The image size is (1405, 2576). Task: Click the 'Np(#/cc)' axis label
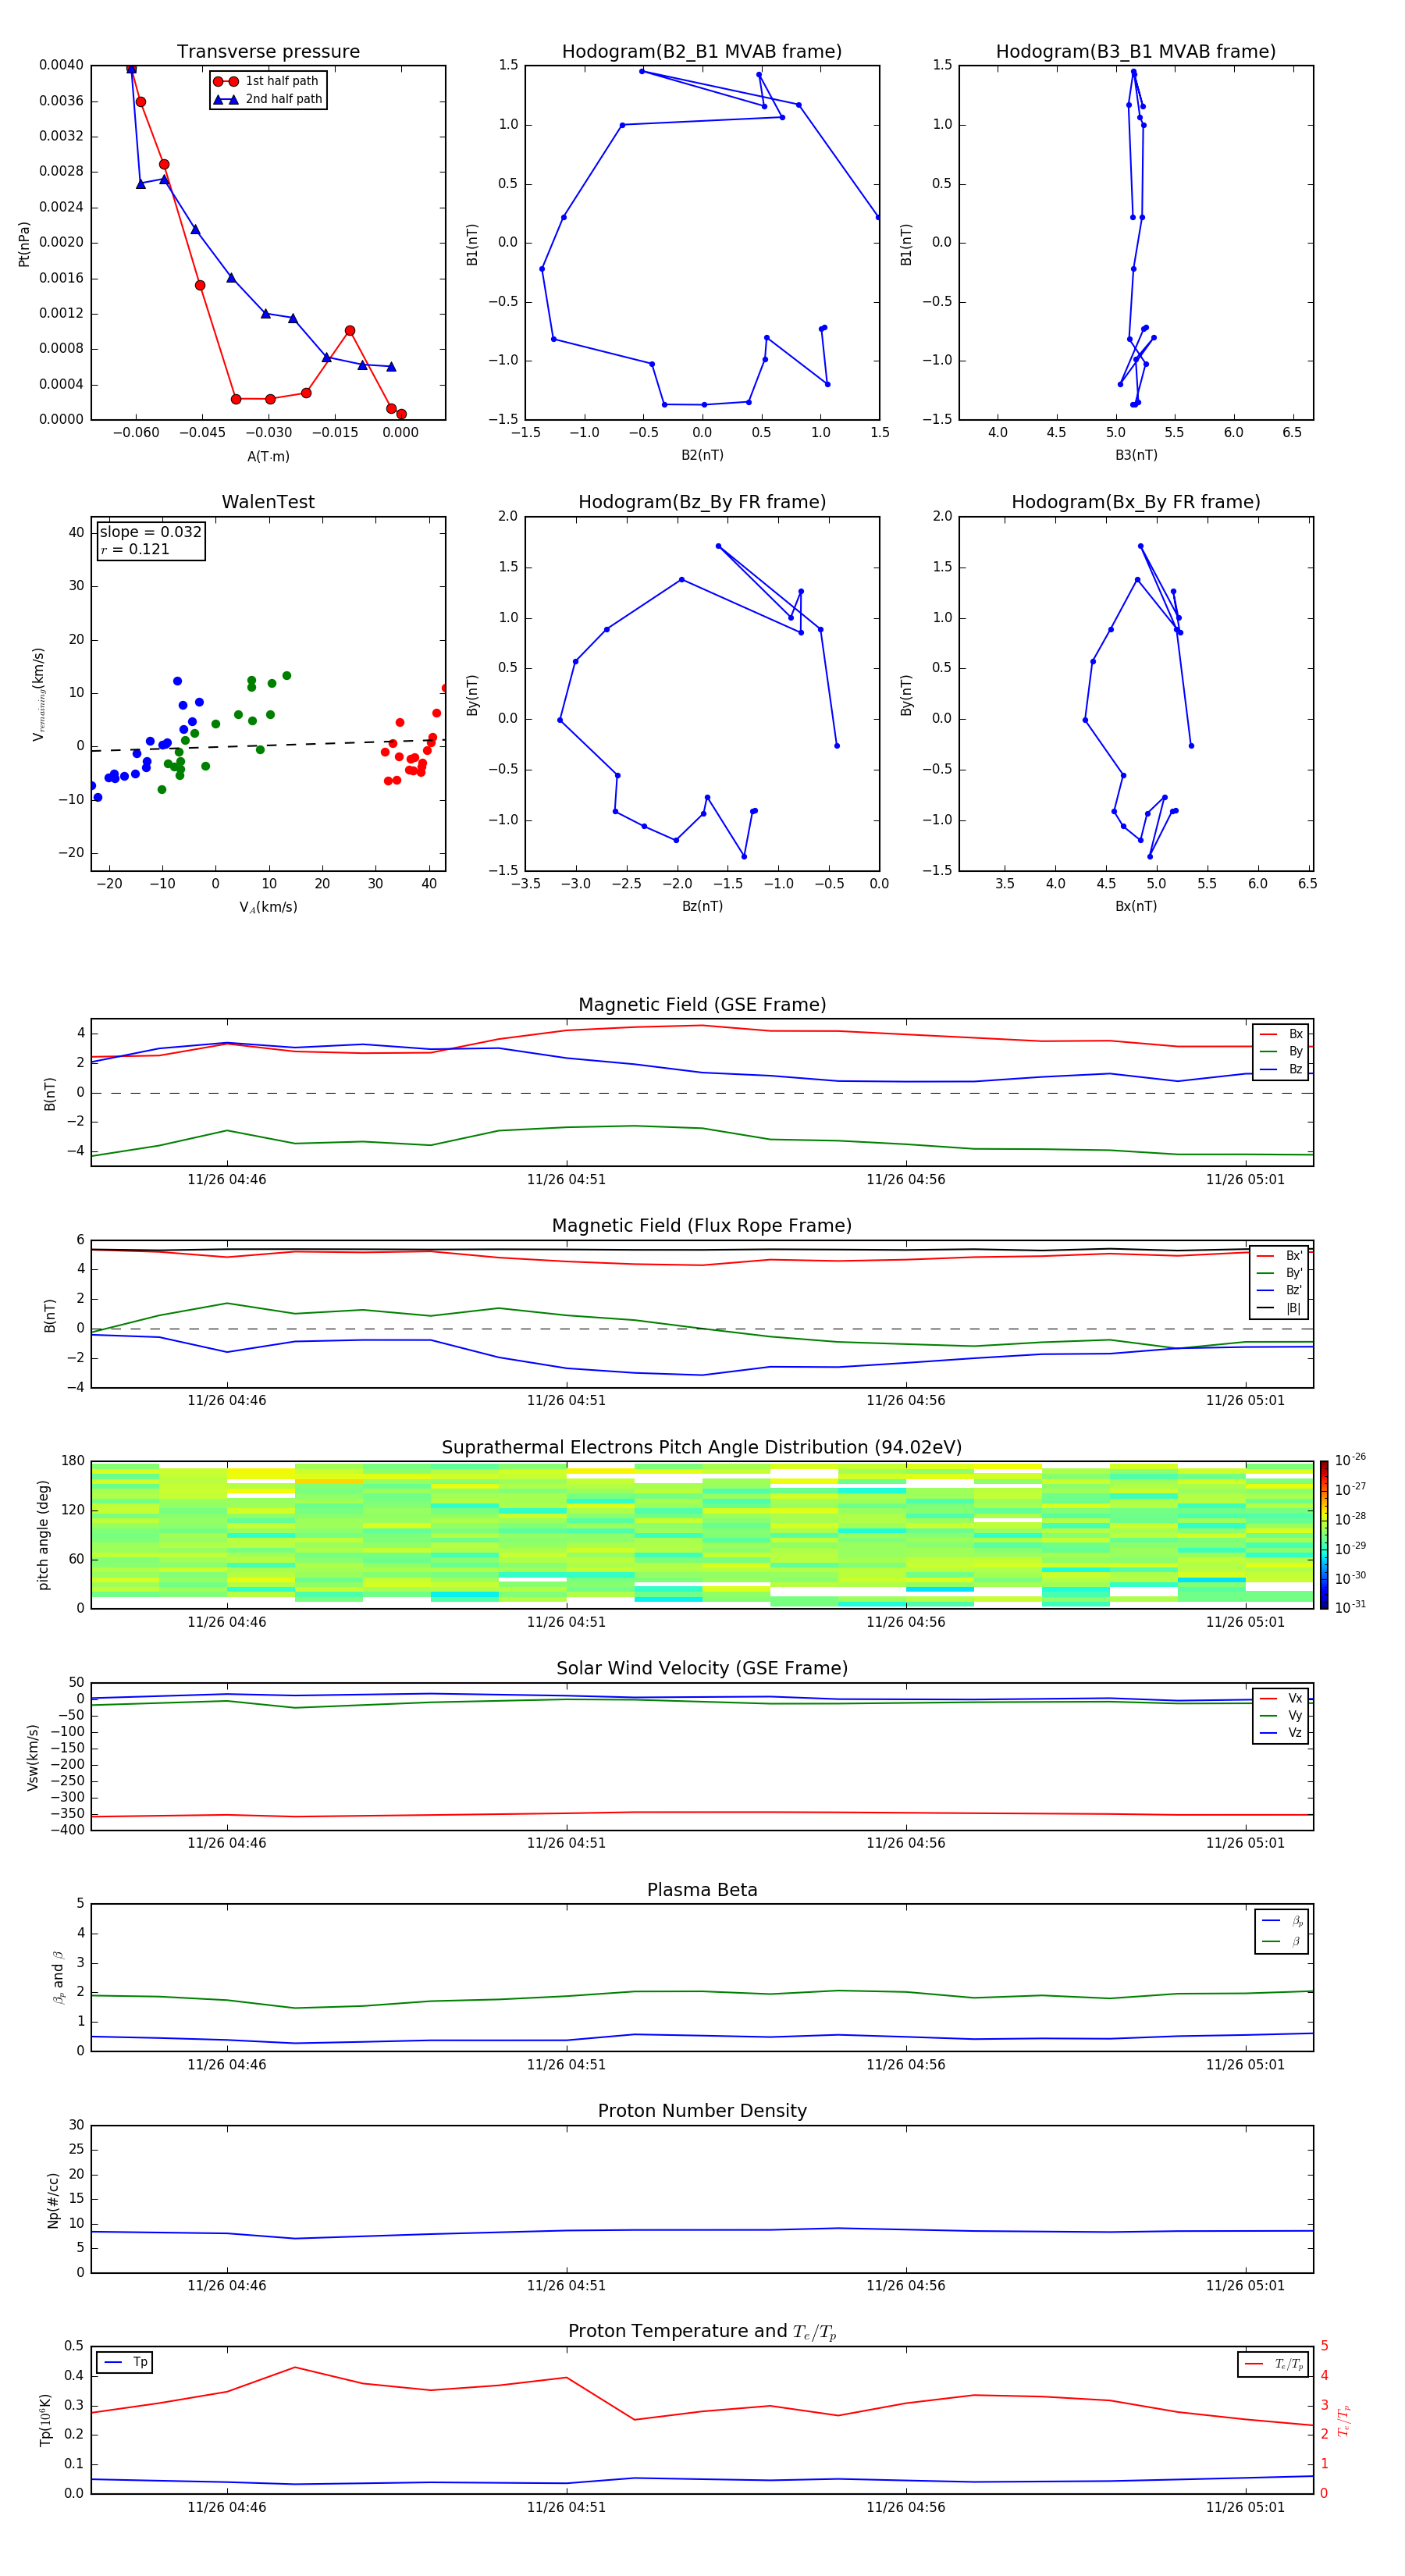tap(53, 2200)
